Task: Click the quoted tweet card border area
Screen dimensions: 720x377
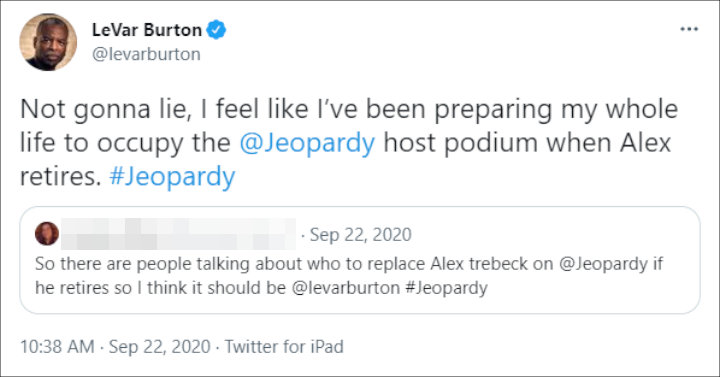Action: coord(360,260)
